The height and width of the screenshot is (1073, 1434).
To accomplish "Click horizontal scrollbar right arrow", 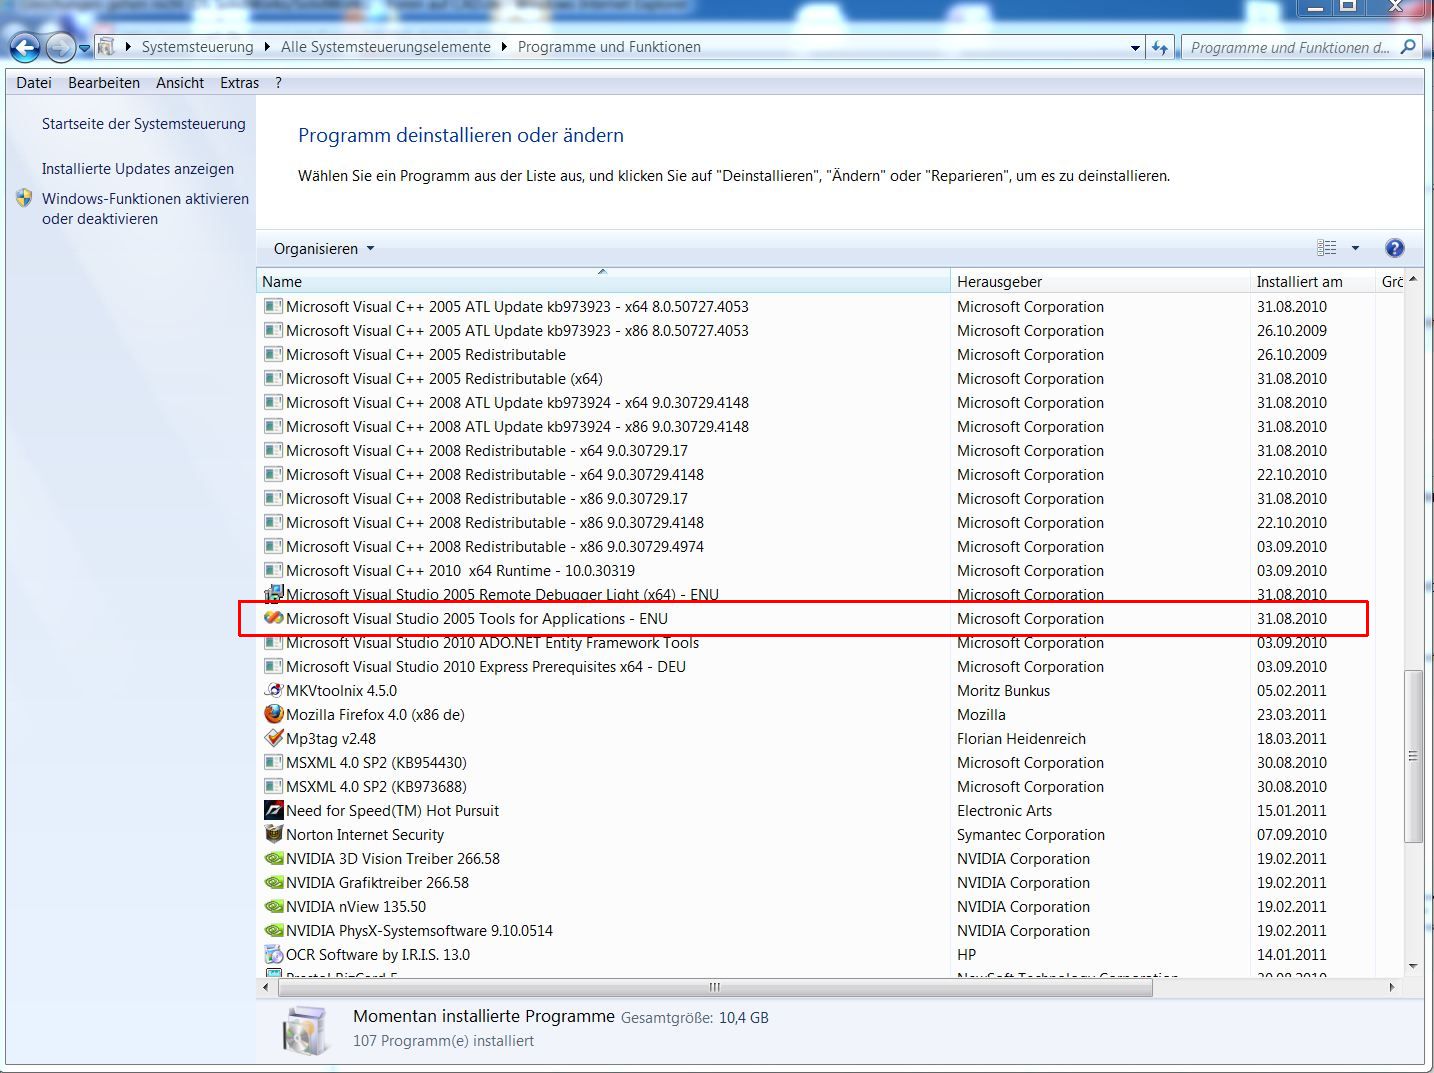I will point(1391,987).
